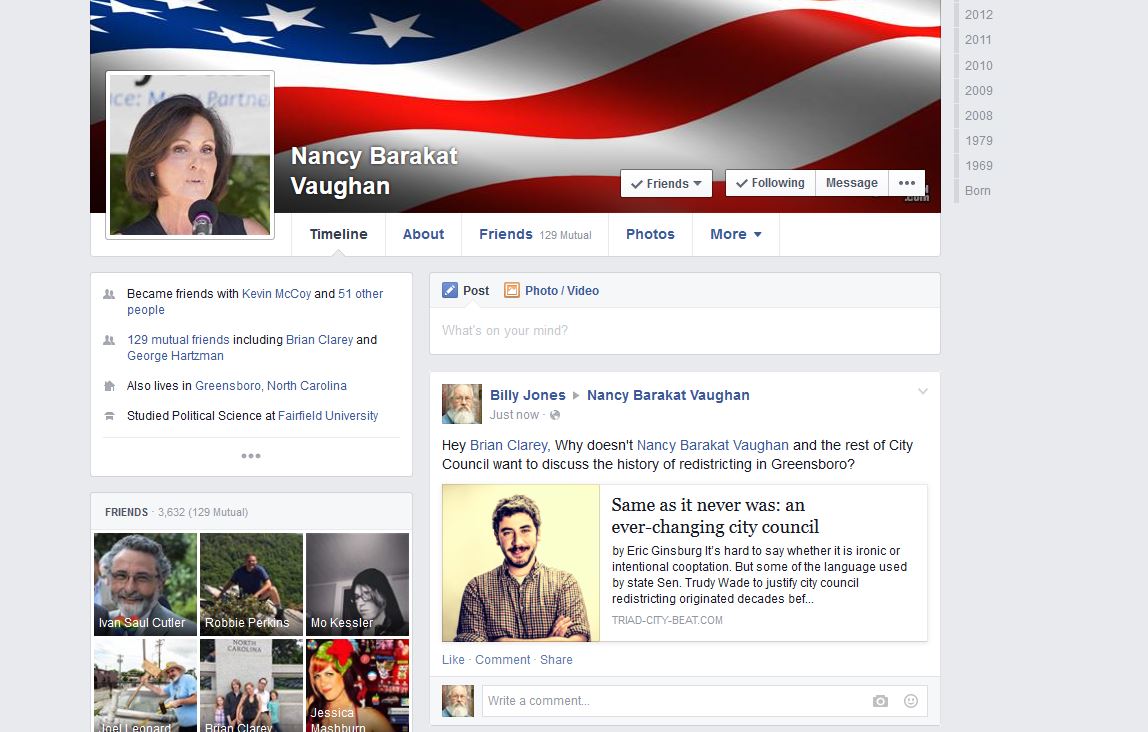Jump to 1979 on the timeline
Image resolution: width=1148 pixels, height=732 pixels.
(978, 141)
